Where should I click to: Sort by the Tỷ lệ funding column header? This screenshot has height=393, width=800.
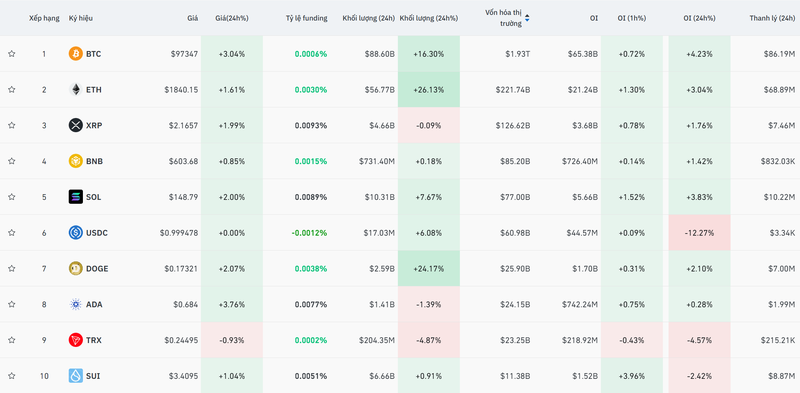[x=307, y=18]
